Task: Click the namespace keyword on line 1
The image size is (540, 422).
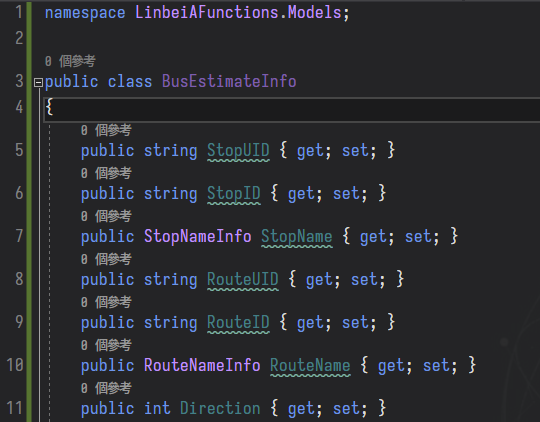Action: tap(85, 13)
